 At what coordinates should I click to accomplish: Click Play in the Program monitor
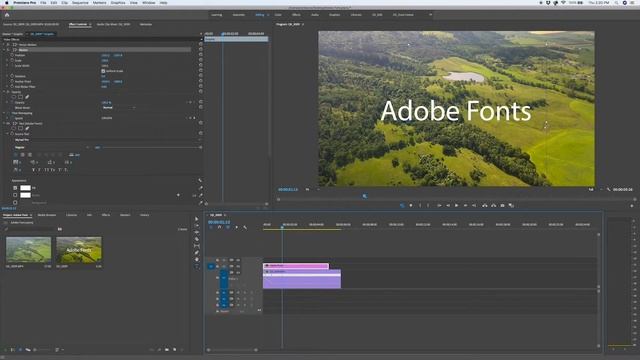pyautogui.click(x=456, y=206)
